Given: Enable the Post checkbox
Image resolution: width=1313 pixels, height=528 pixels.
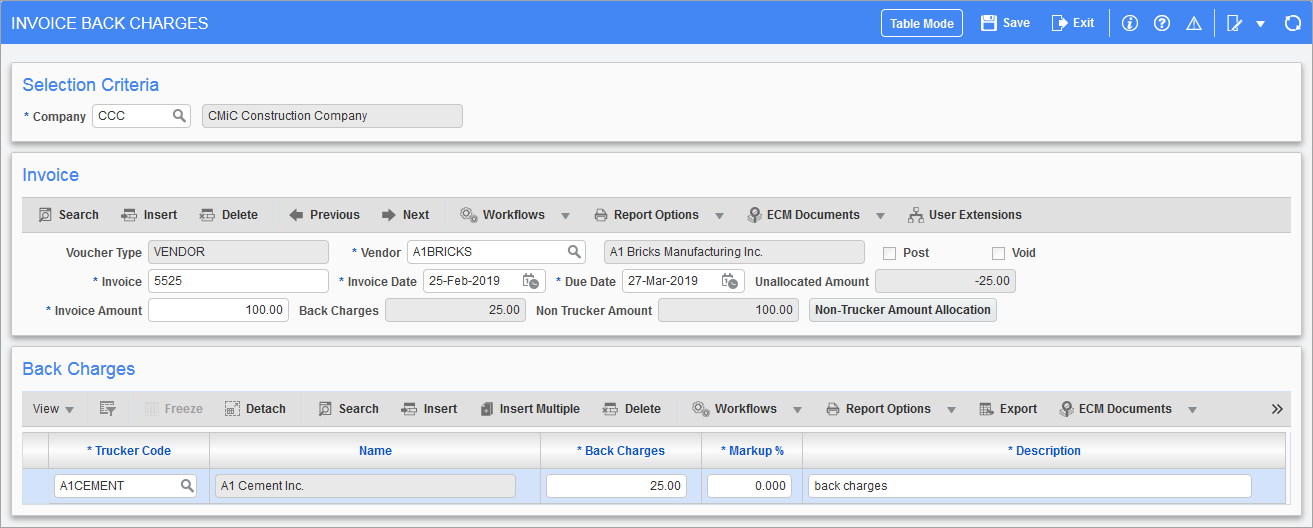Looking at the screenshot, I should [889, 253].
